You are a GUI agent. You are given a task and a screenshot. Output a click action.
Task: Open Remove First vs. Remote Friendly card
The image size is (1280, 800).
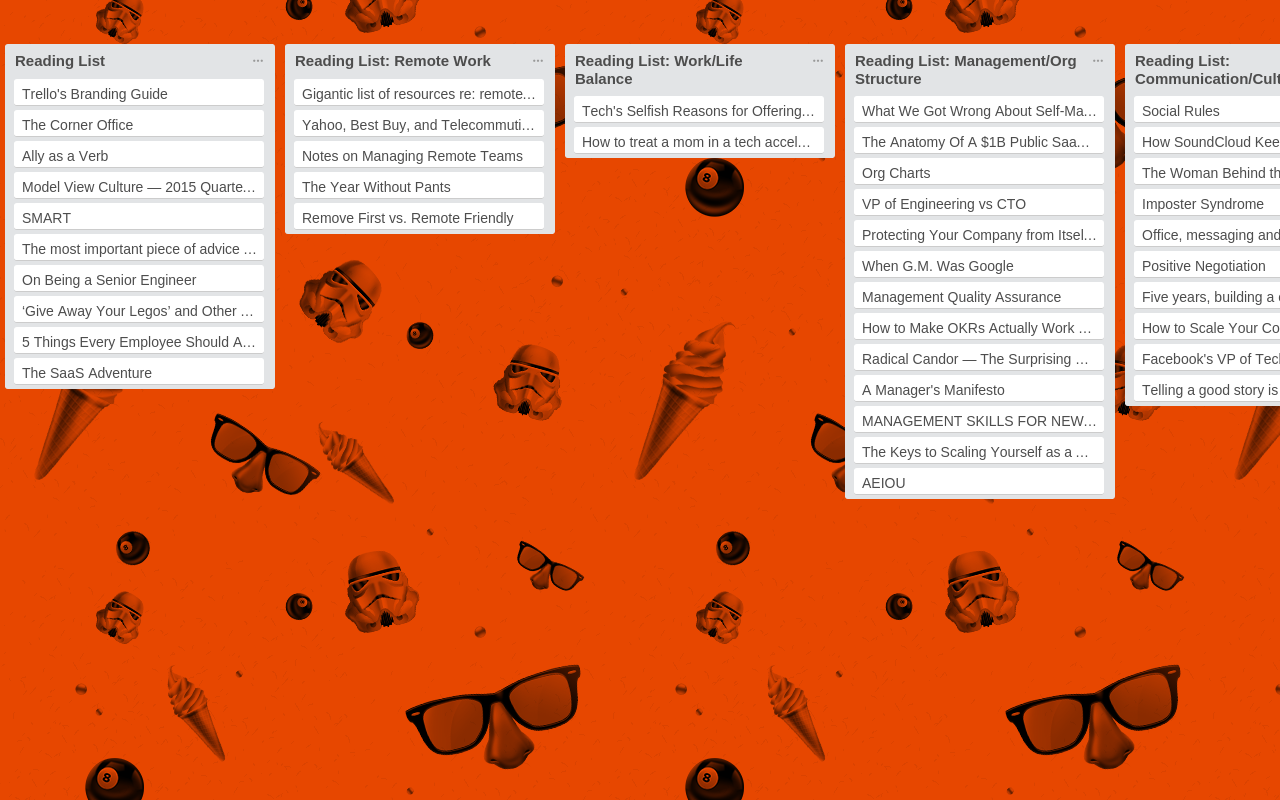tap(419, 217)
